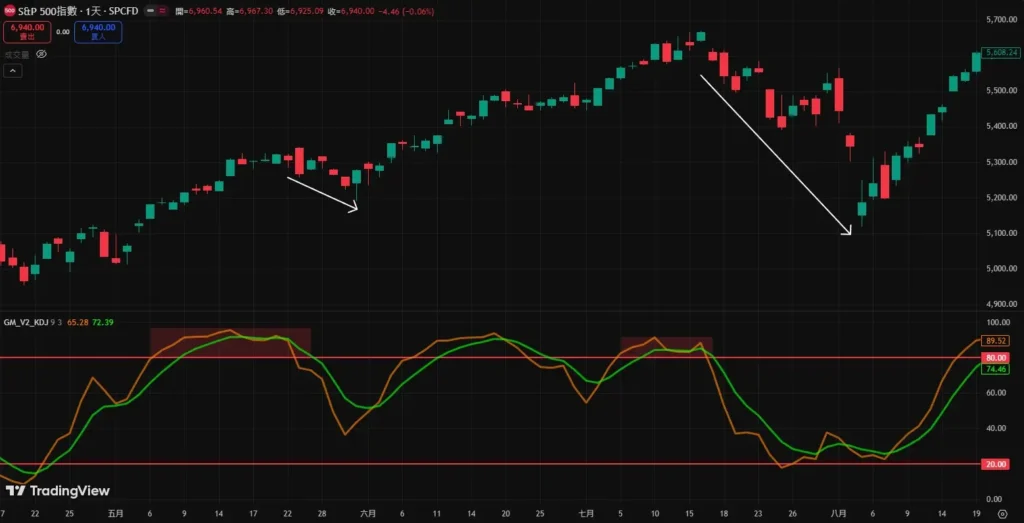This screenshot has height=523, width=1024.
Task: Click the orange 89.52 KDJ value label
Action: click(996, 341)
